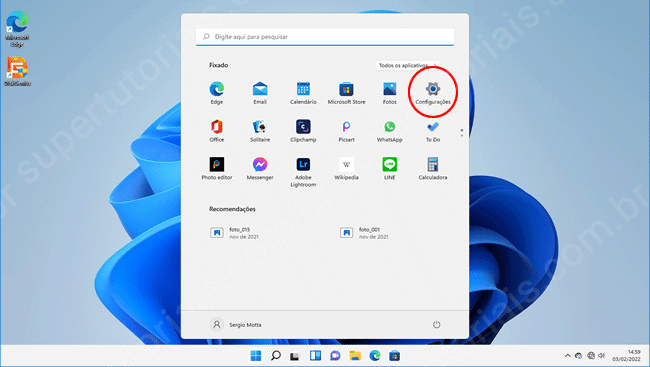
Task: Click the power button in Start menu
Action: pyautogui.click(x=437, y=325)
